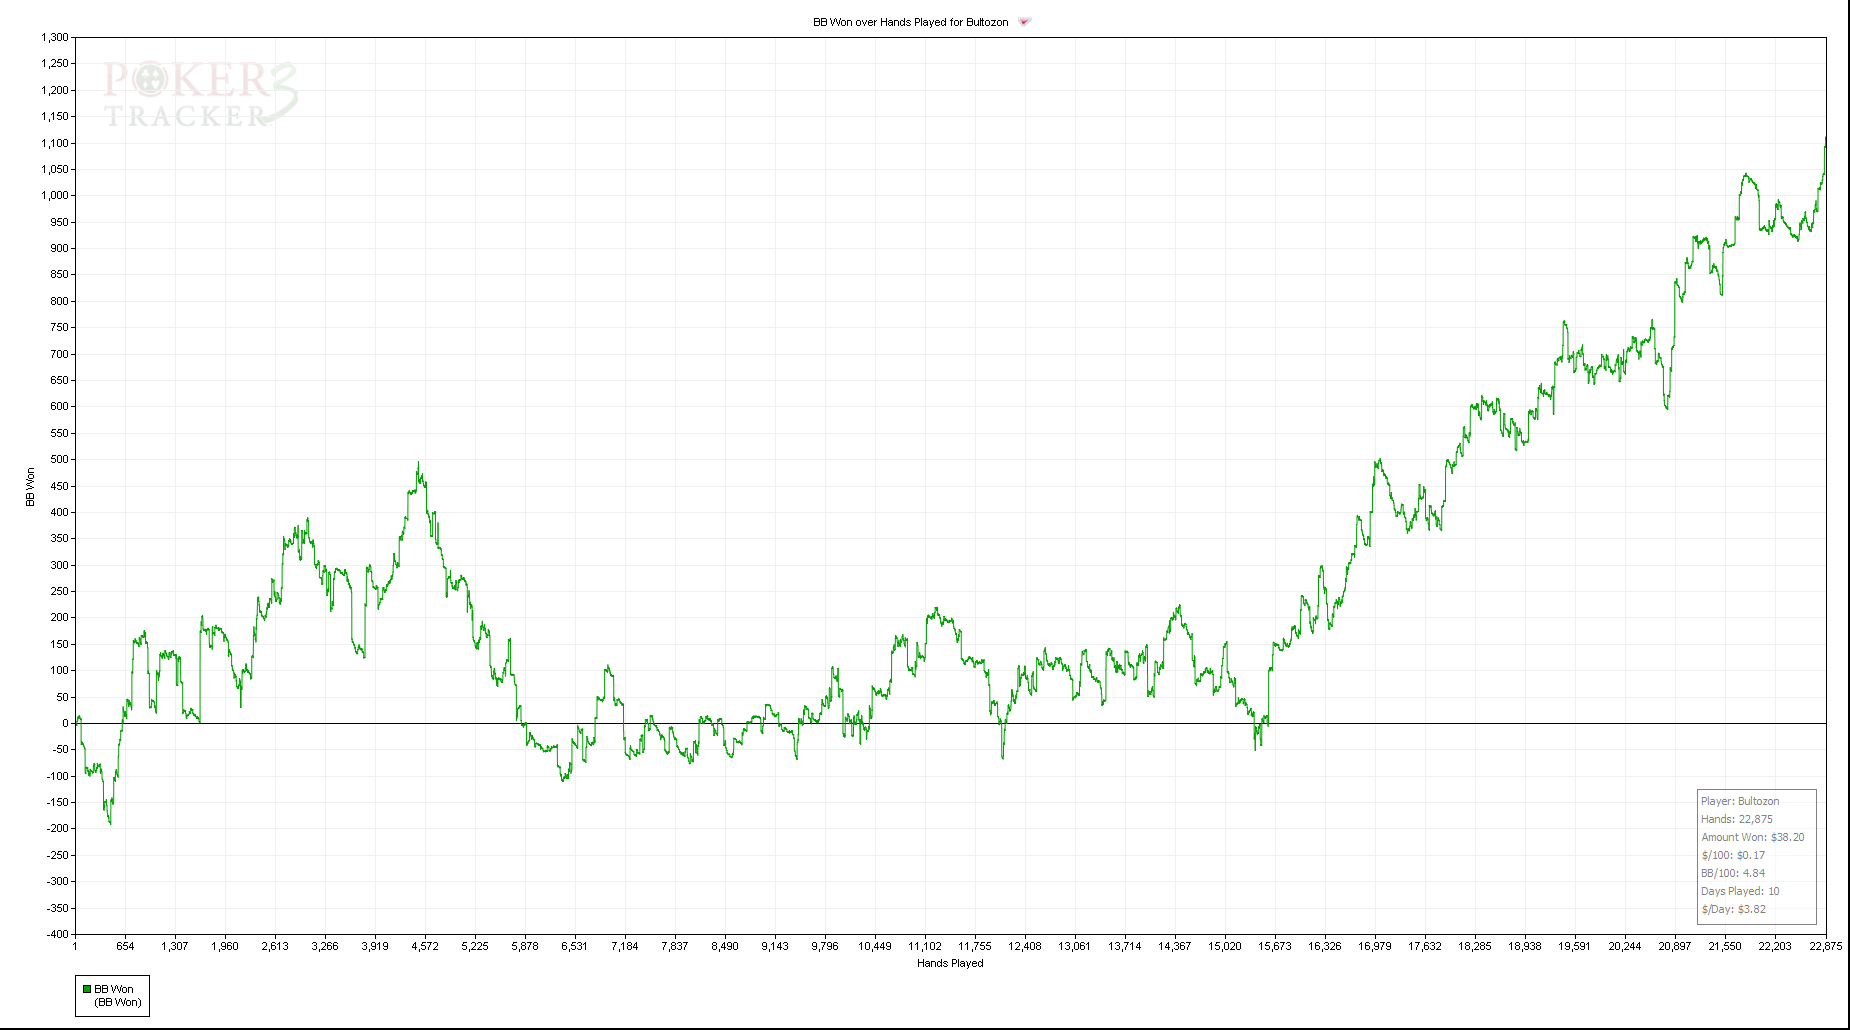Click the 'BB/100: 4.84' stats line
1850x1030 pixels.
[1733, 873]
